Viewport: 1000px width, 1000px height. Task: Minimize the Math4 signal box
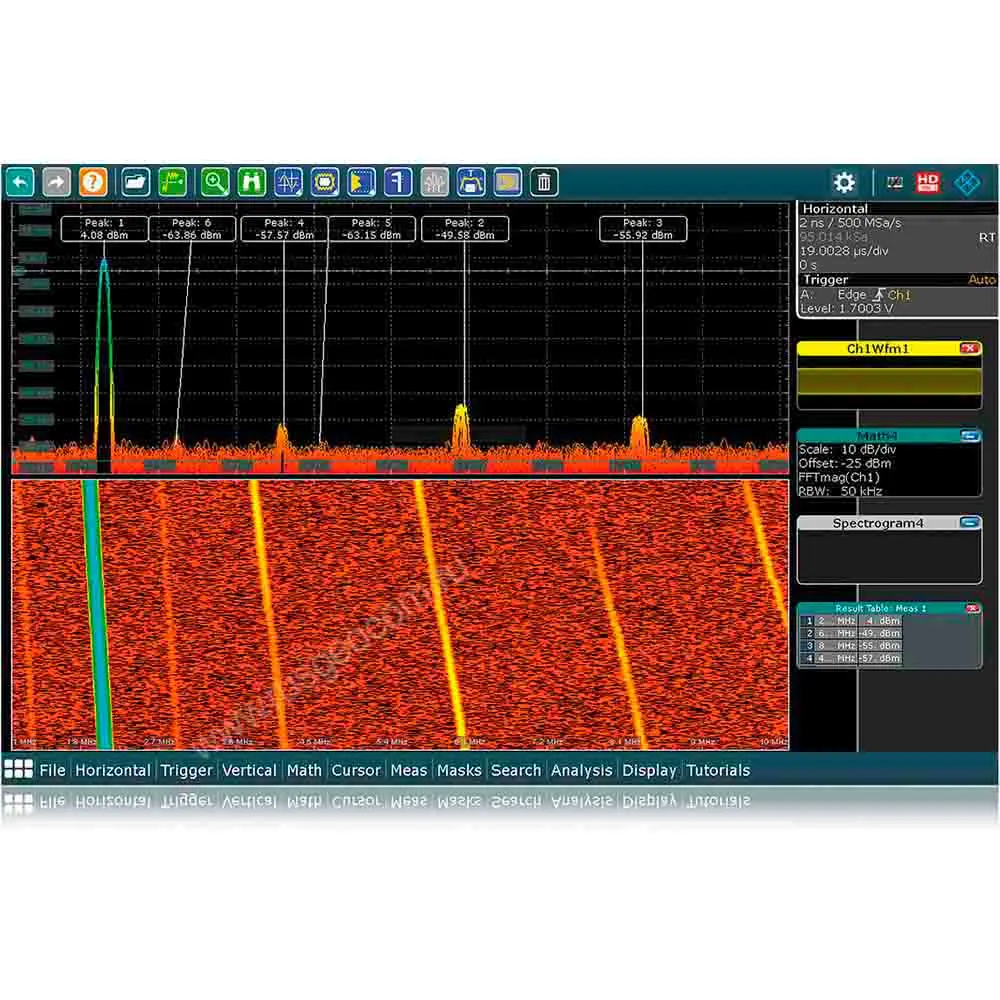969,436
